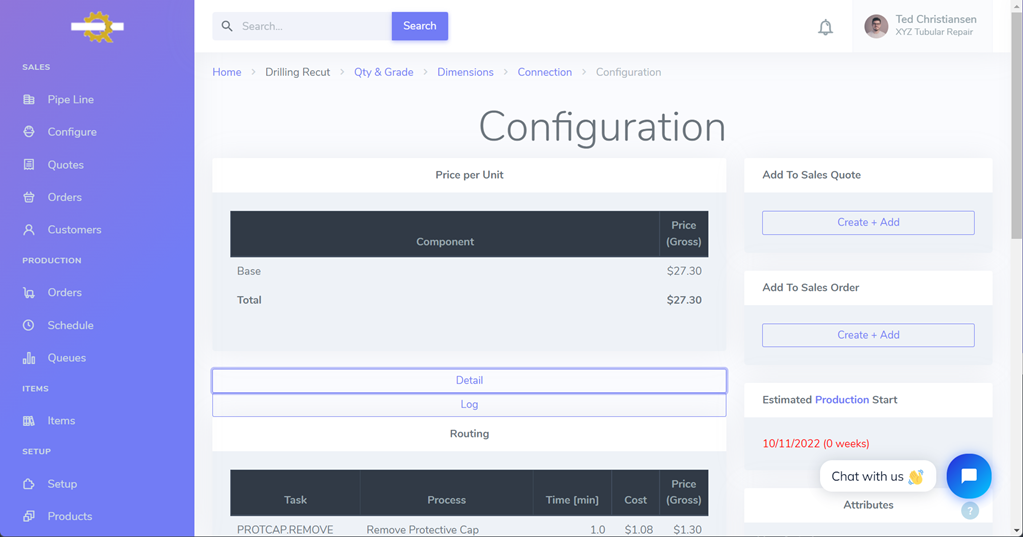Open the chat bubble widget
1023x537 pixels.
click(x=968, y=476)
